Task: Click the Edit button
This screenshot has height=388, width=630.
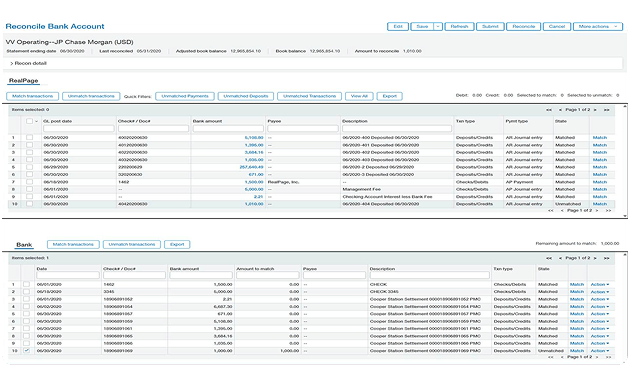Action: (x=398, y=27)
